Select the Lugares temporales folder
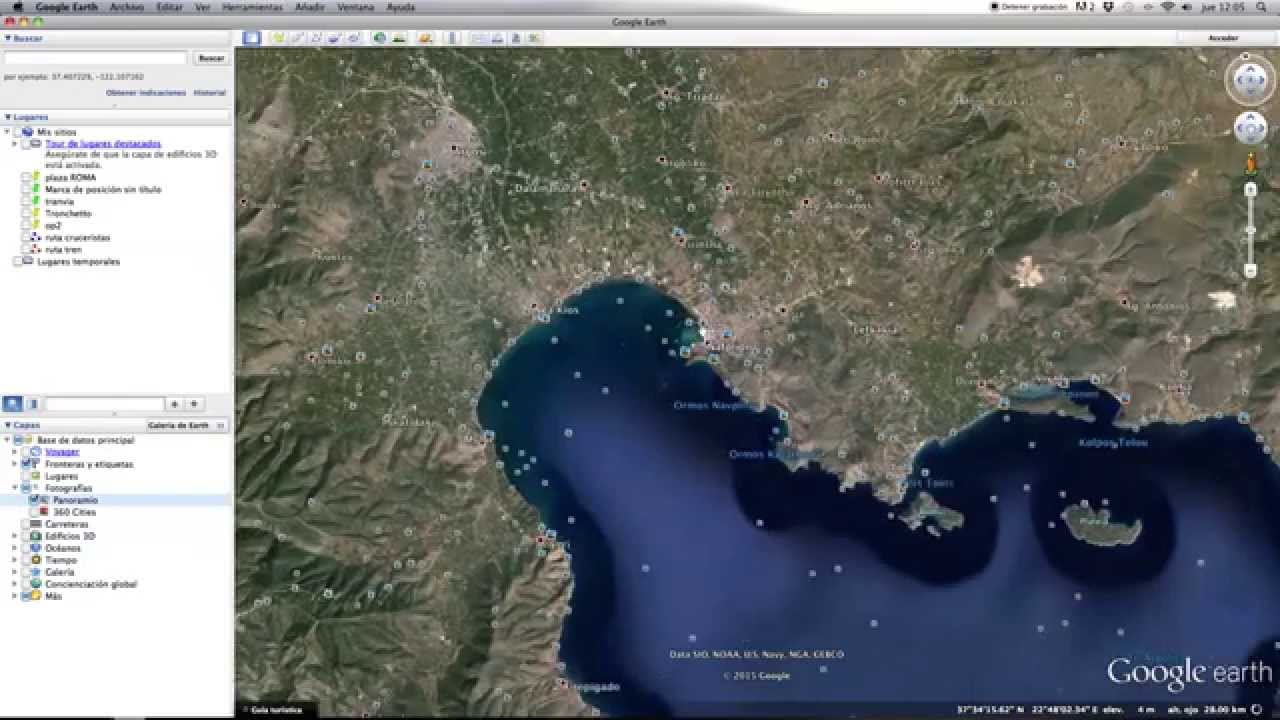Screen dimensions: 1280x720 pos(78,262)
